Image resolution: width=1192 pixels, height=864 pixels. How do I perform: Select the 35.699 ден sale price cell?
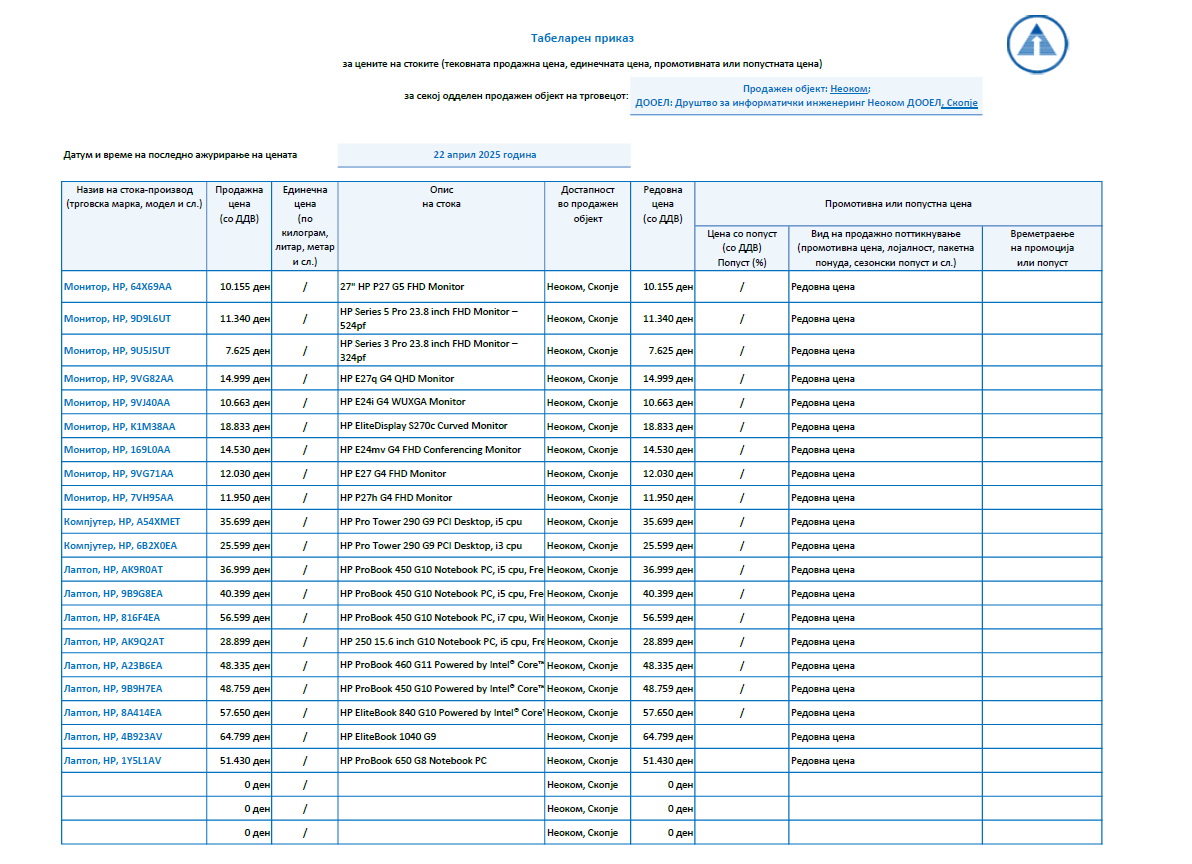click(239, 521)
